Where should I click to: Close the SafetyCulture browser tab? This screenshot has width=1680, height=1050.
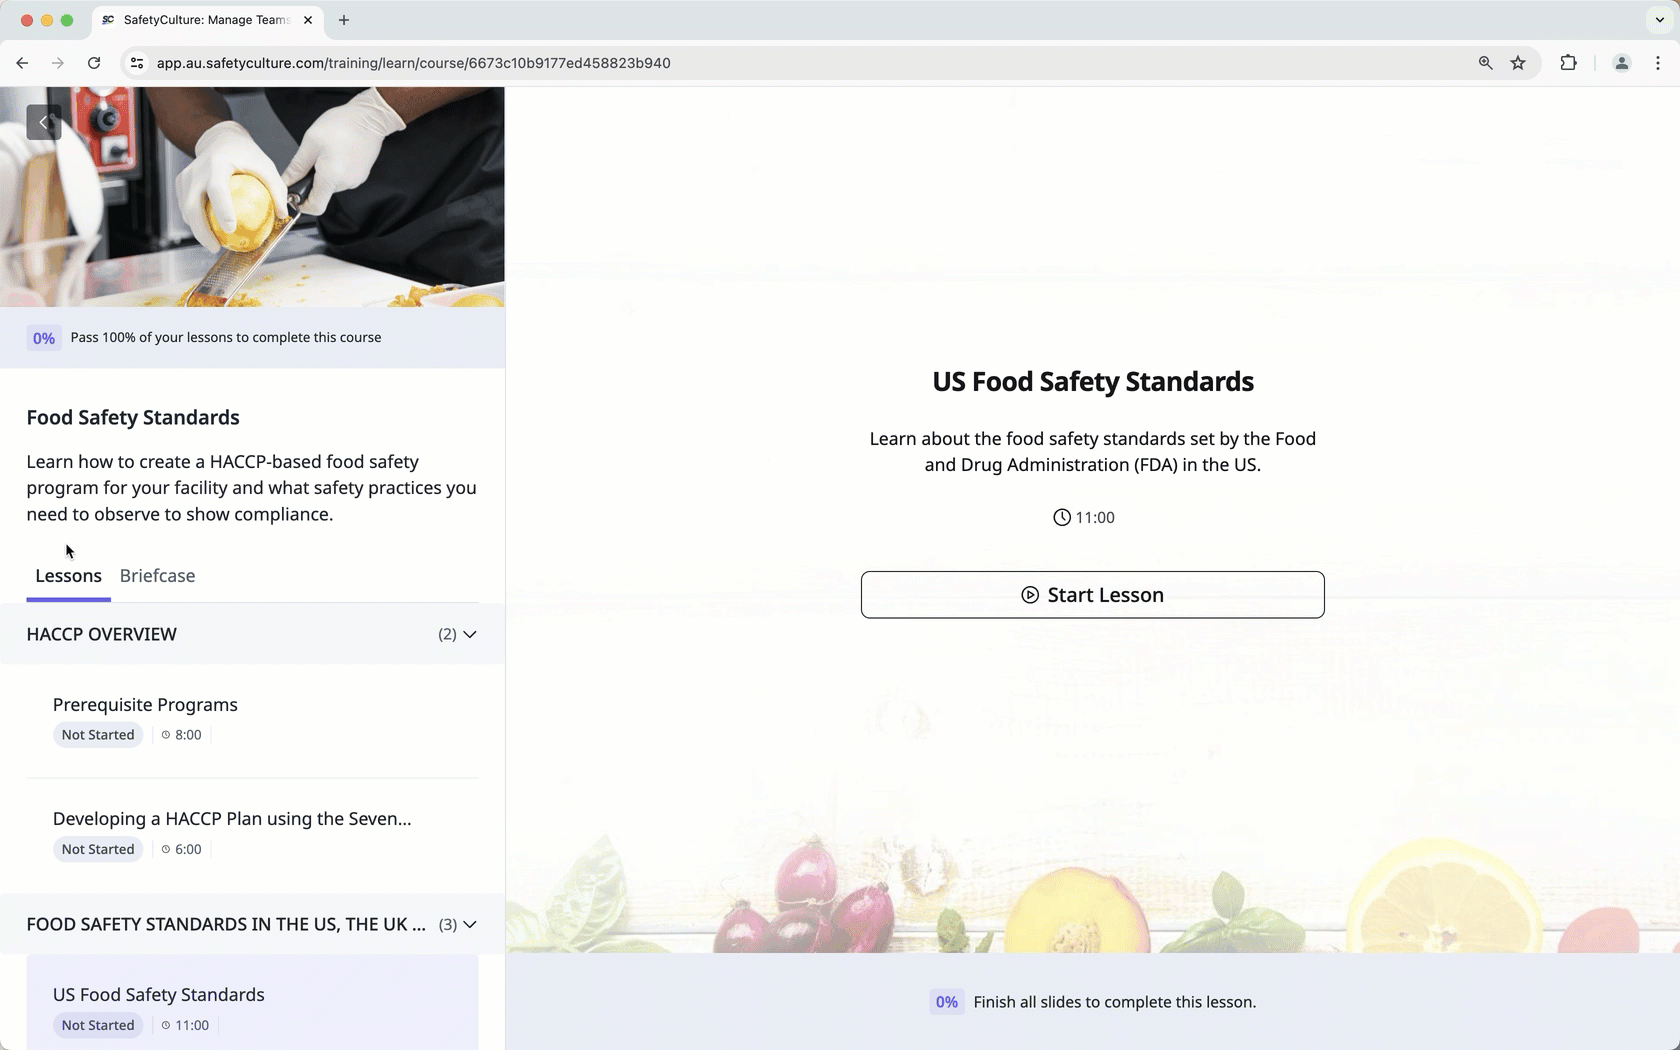[x=308, y=20]
